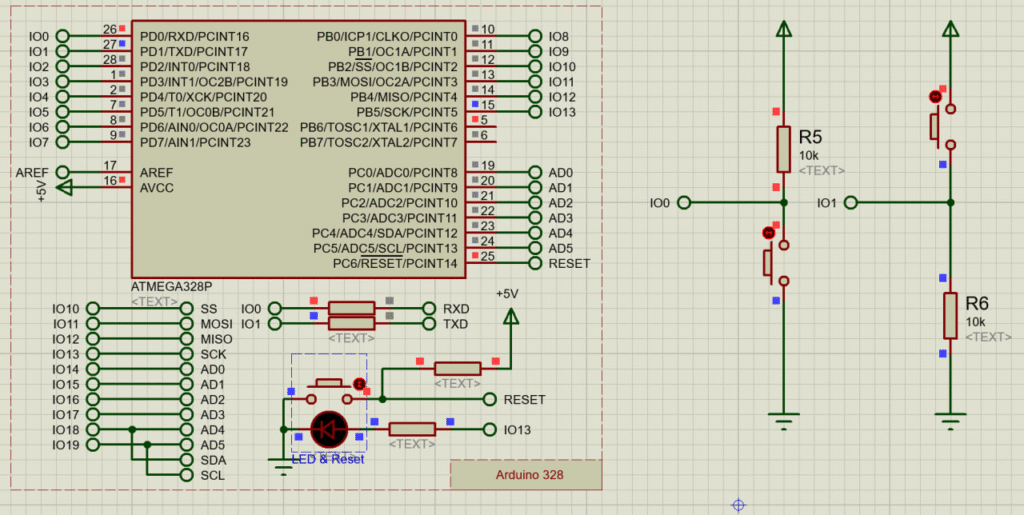Click pin name PB6/TOSC1/XTAL1/PCINT6

click(379, 127)
